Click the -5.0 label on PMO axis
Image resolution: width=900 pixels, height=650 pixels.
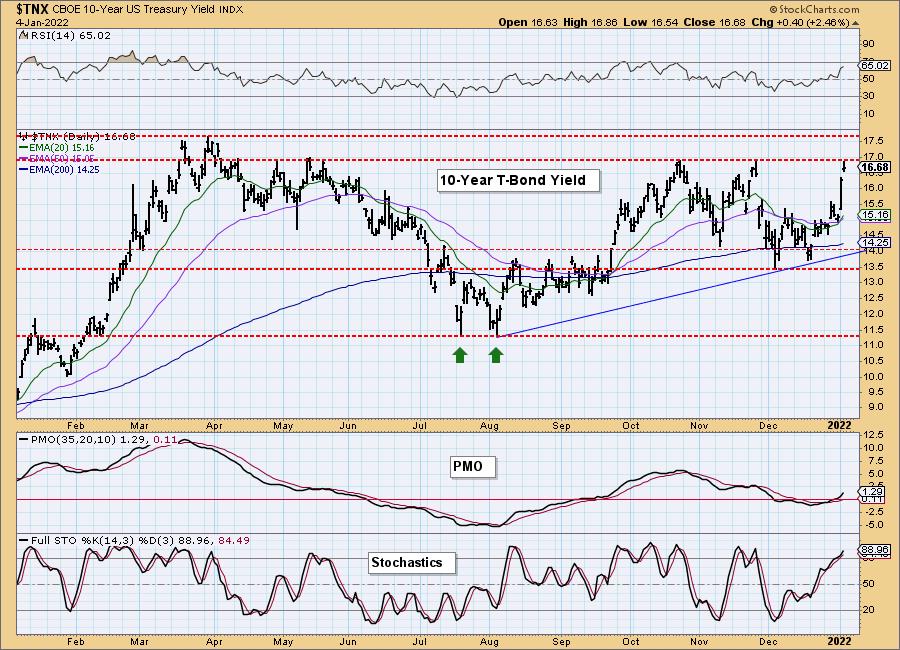pyautogui.click(x=872, y=525)
